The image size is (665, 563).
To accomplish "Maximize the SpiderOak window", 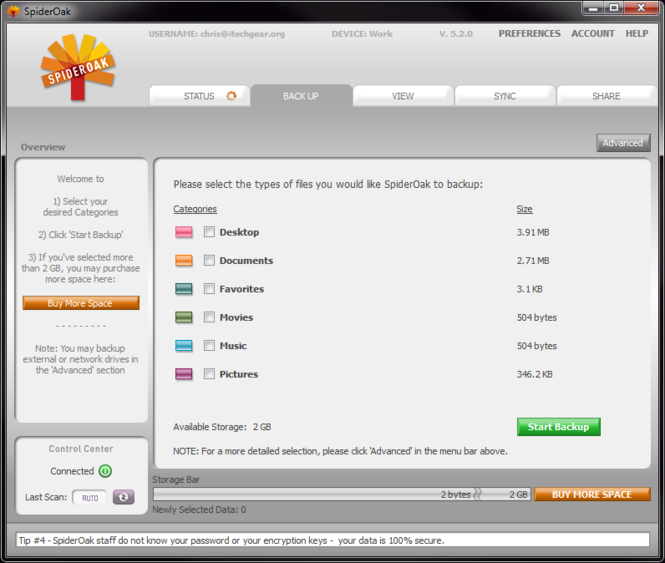I will pos(614,8).
